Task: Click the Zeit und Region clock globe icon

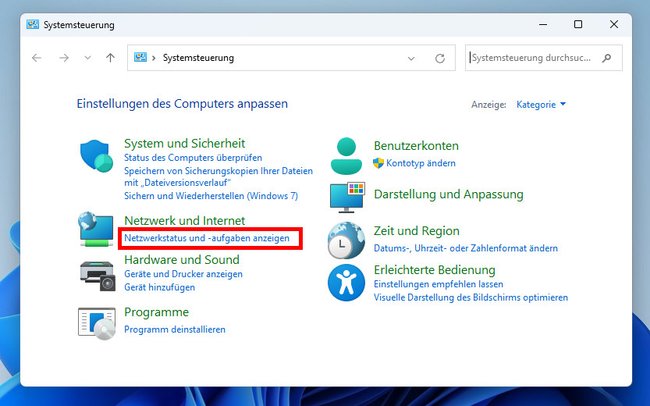Action: (x=346, y=241)
